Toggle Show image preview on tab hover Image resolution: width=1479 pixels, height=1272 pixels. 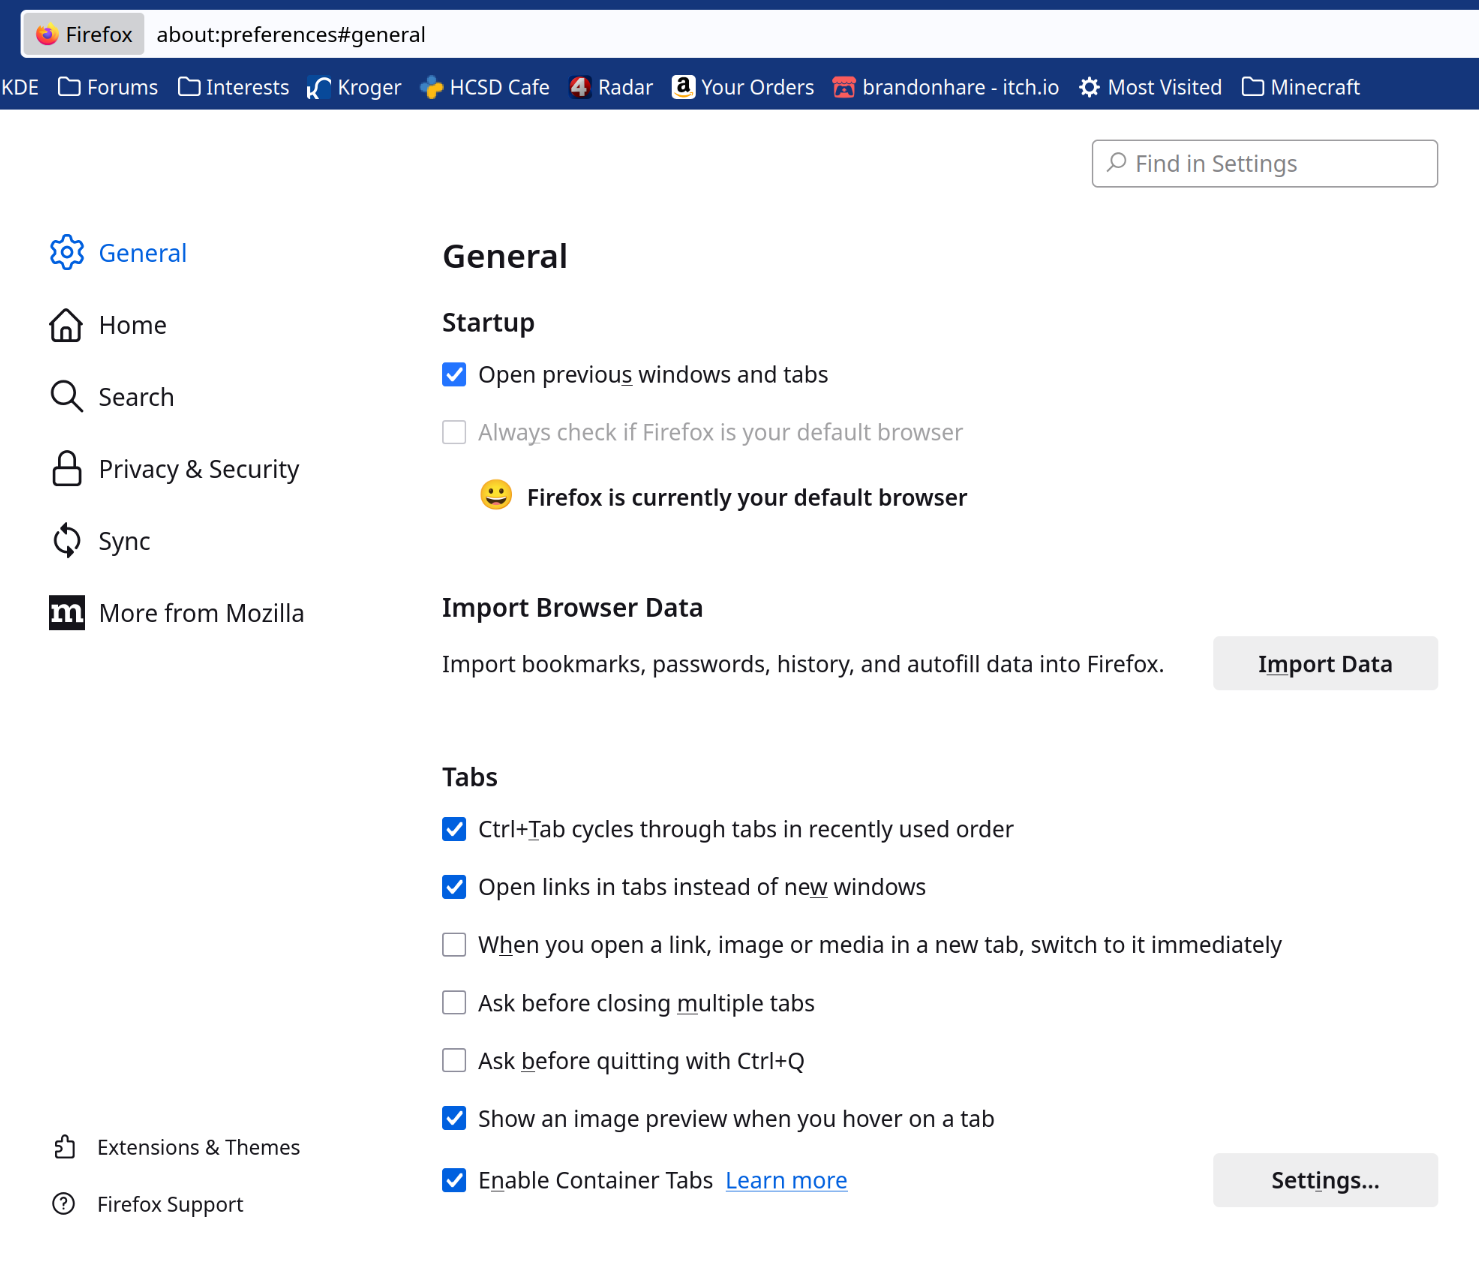454,1118
